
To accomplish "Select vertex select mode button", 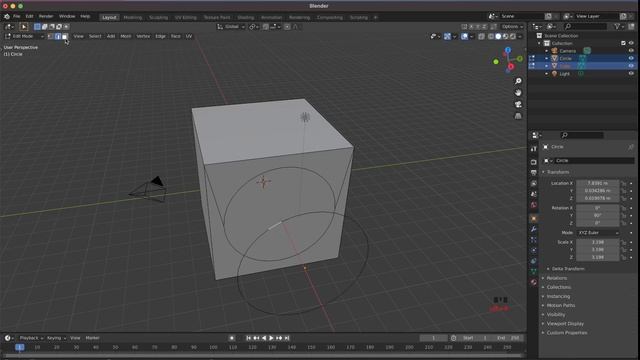I will pyautogui.click(x=51, y=36).
